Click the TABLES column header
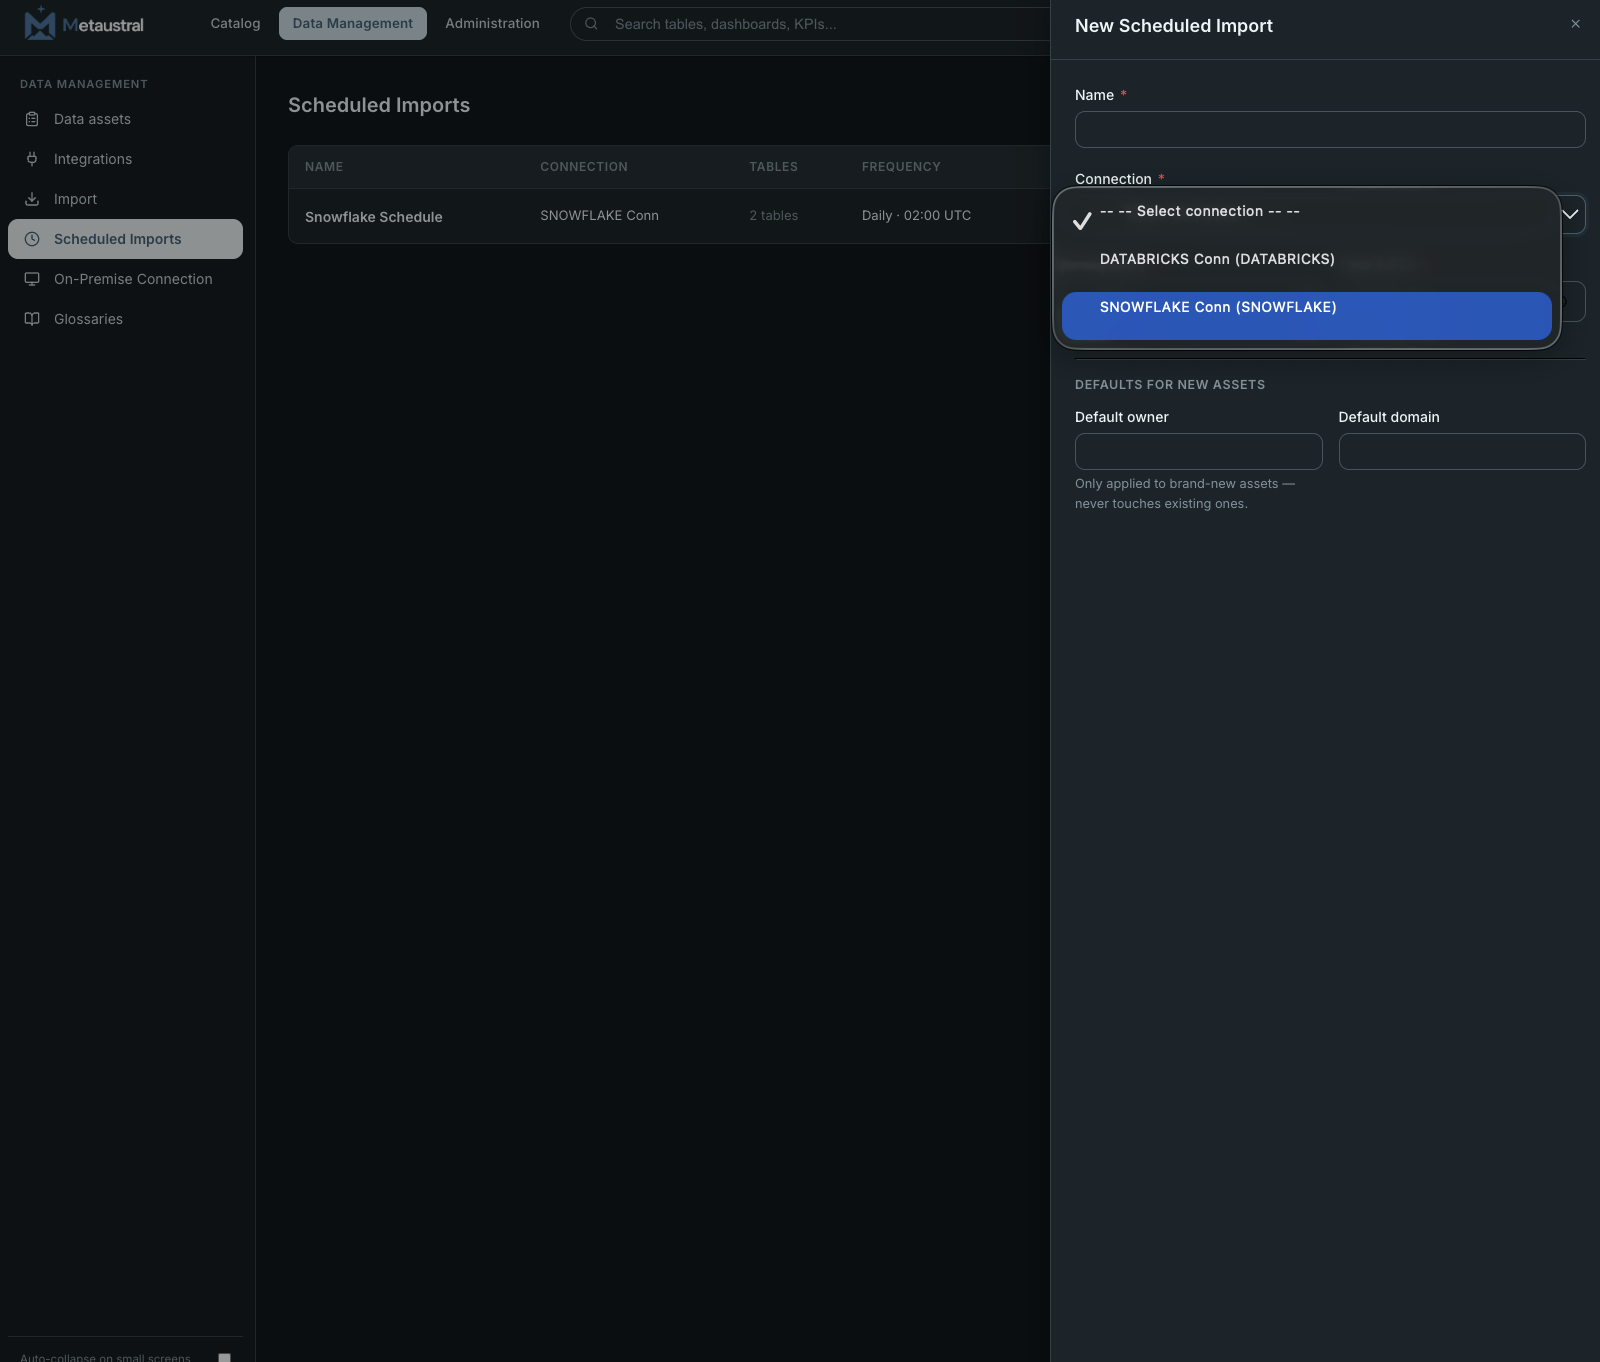 point(773,167)
